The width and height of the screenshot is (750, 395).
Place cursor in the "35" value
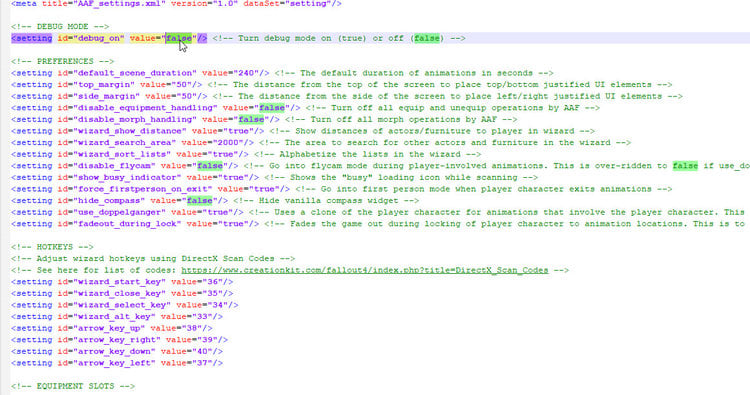coord(212,293)
